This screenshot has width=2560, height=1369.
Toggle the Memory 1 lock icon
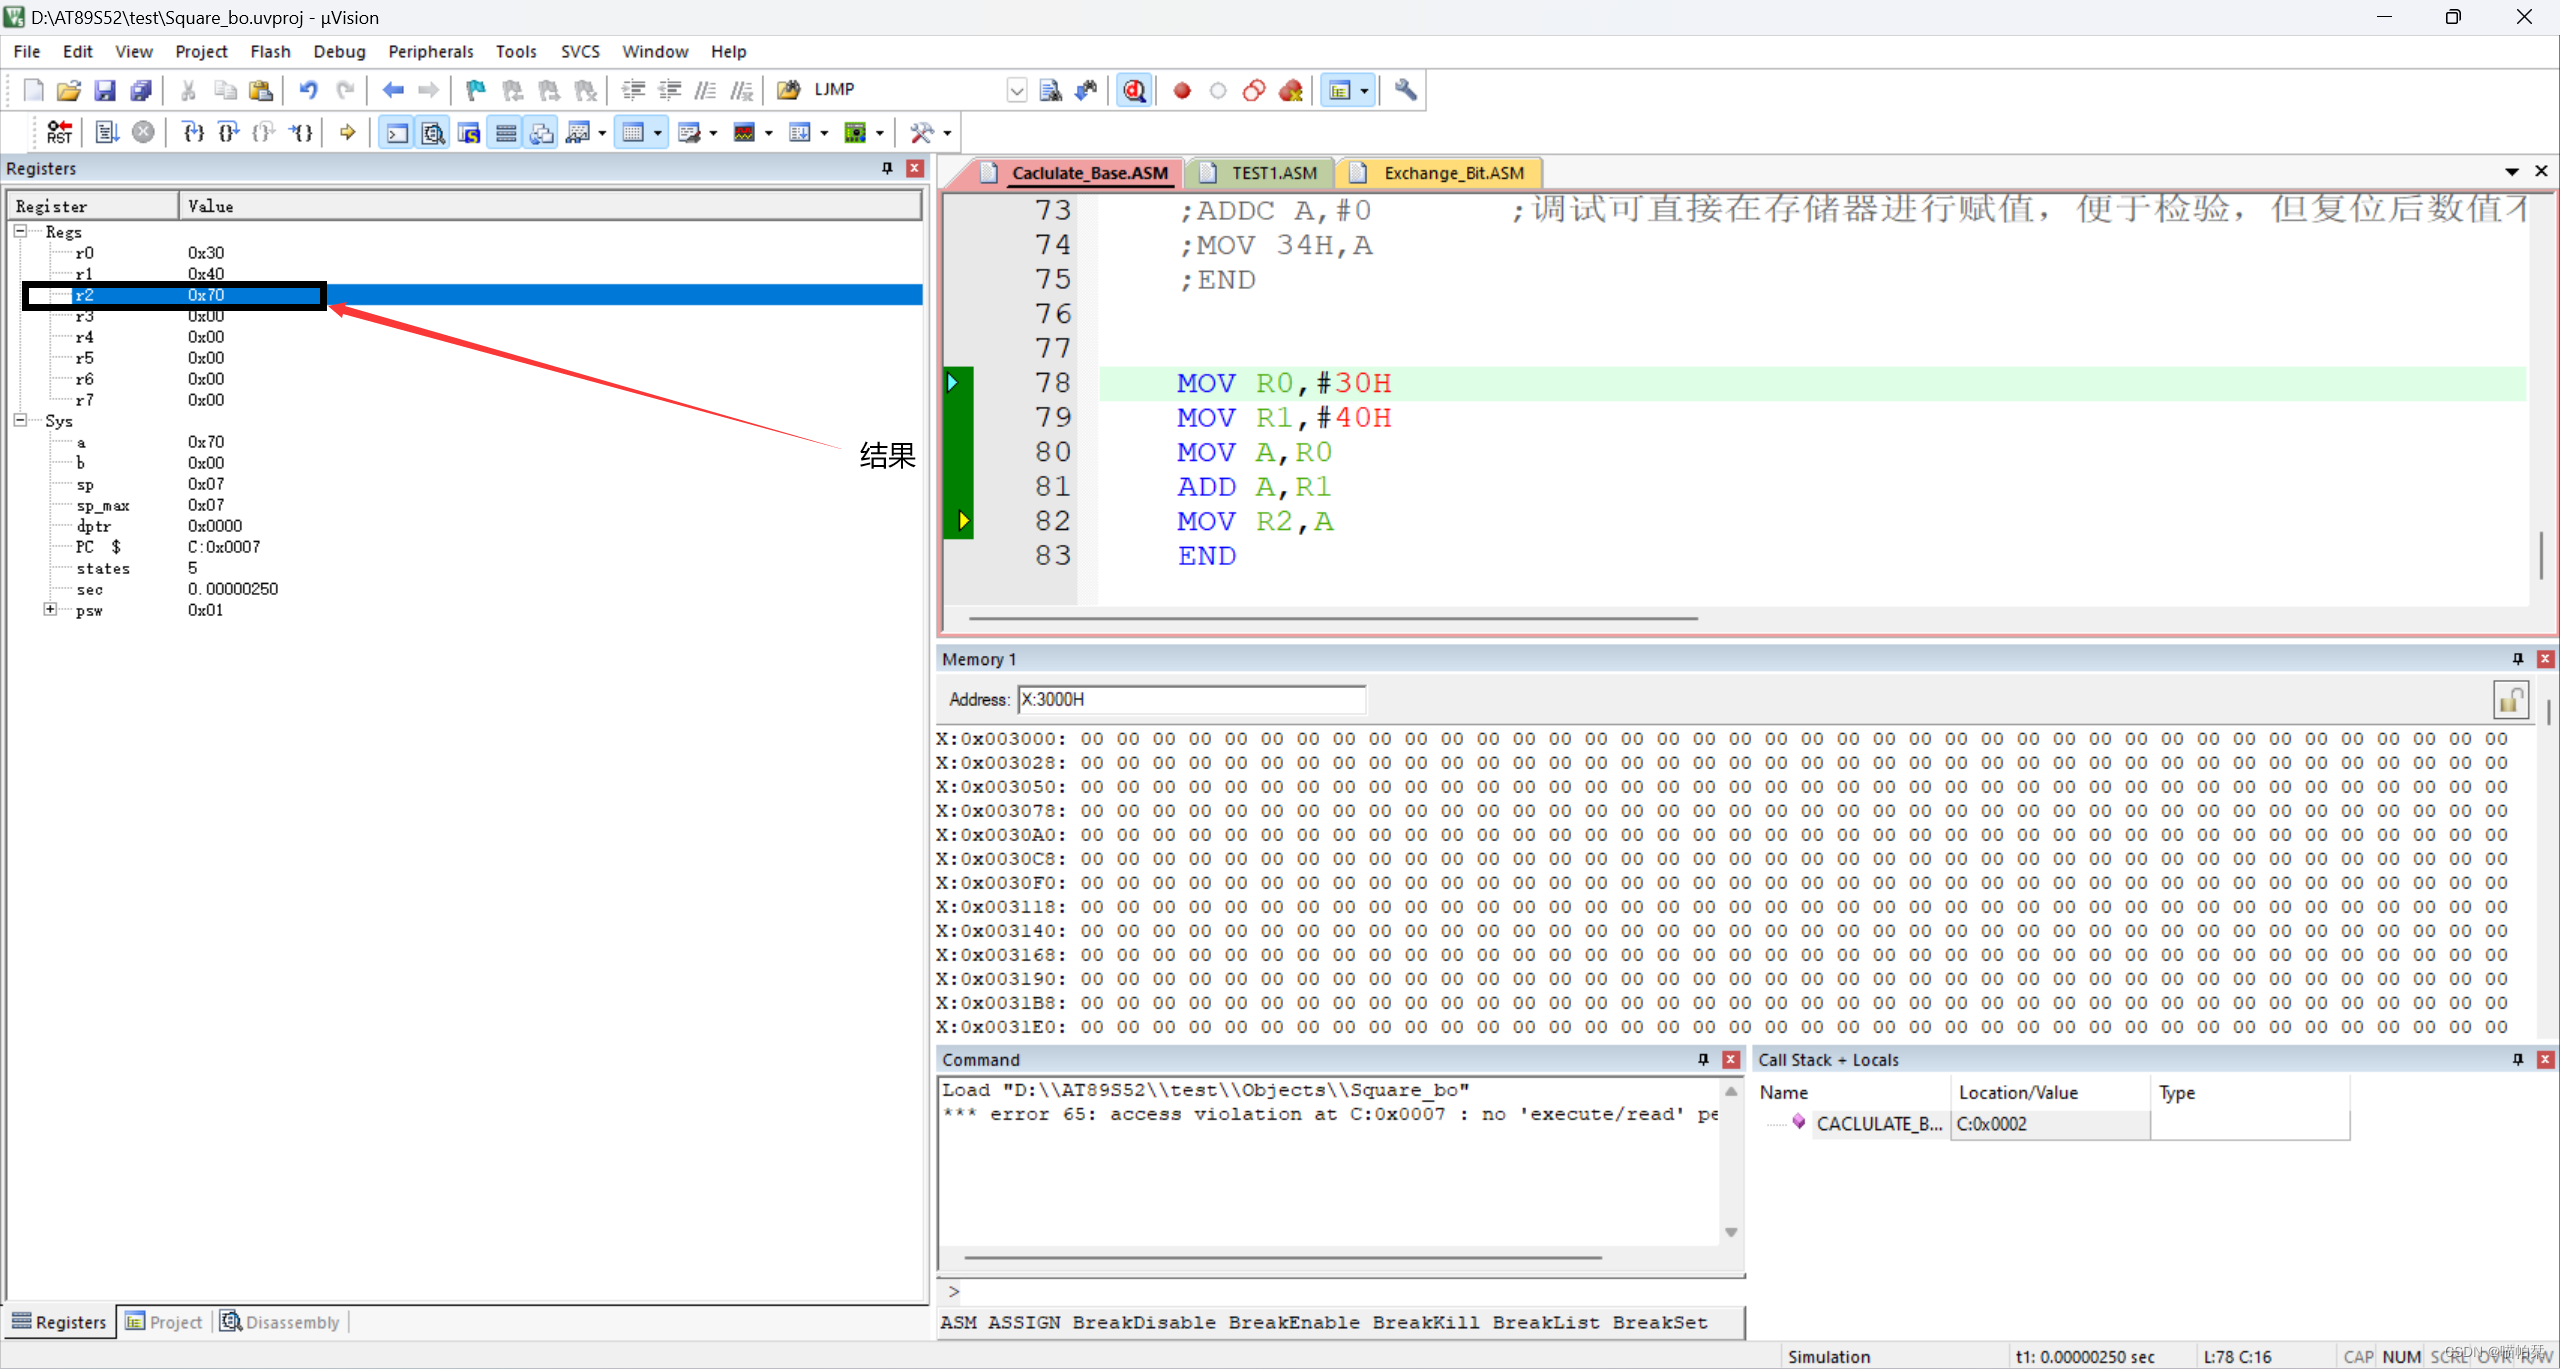click(x=2510, y=700)
